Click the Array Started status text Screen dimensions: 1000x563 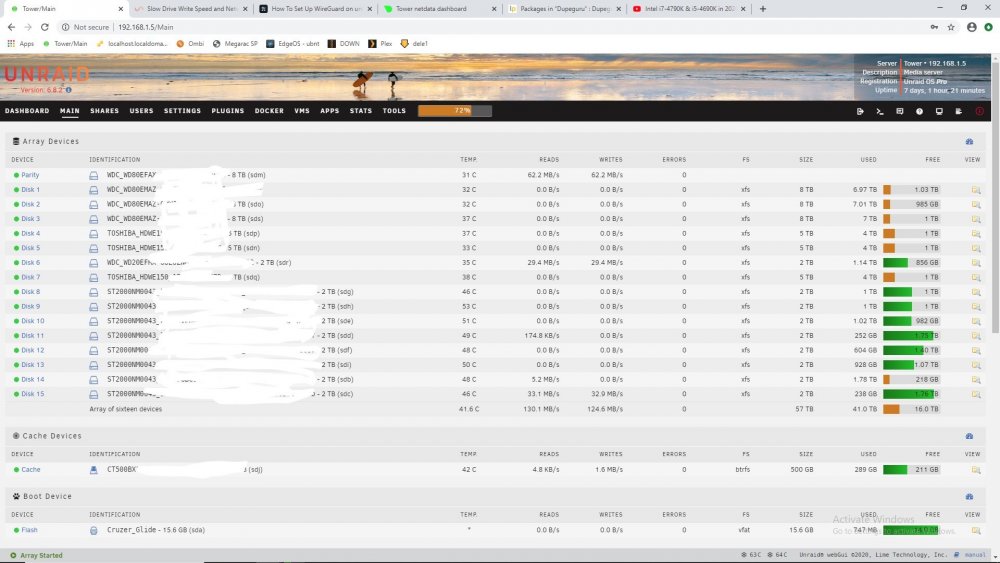41,555
